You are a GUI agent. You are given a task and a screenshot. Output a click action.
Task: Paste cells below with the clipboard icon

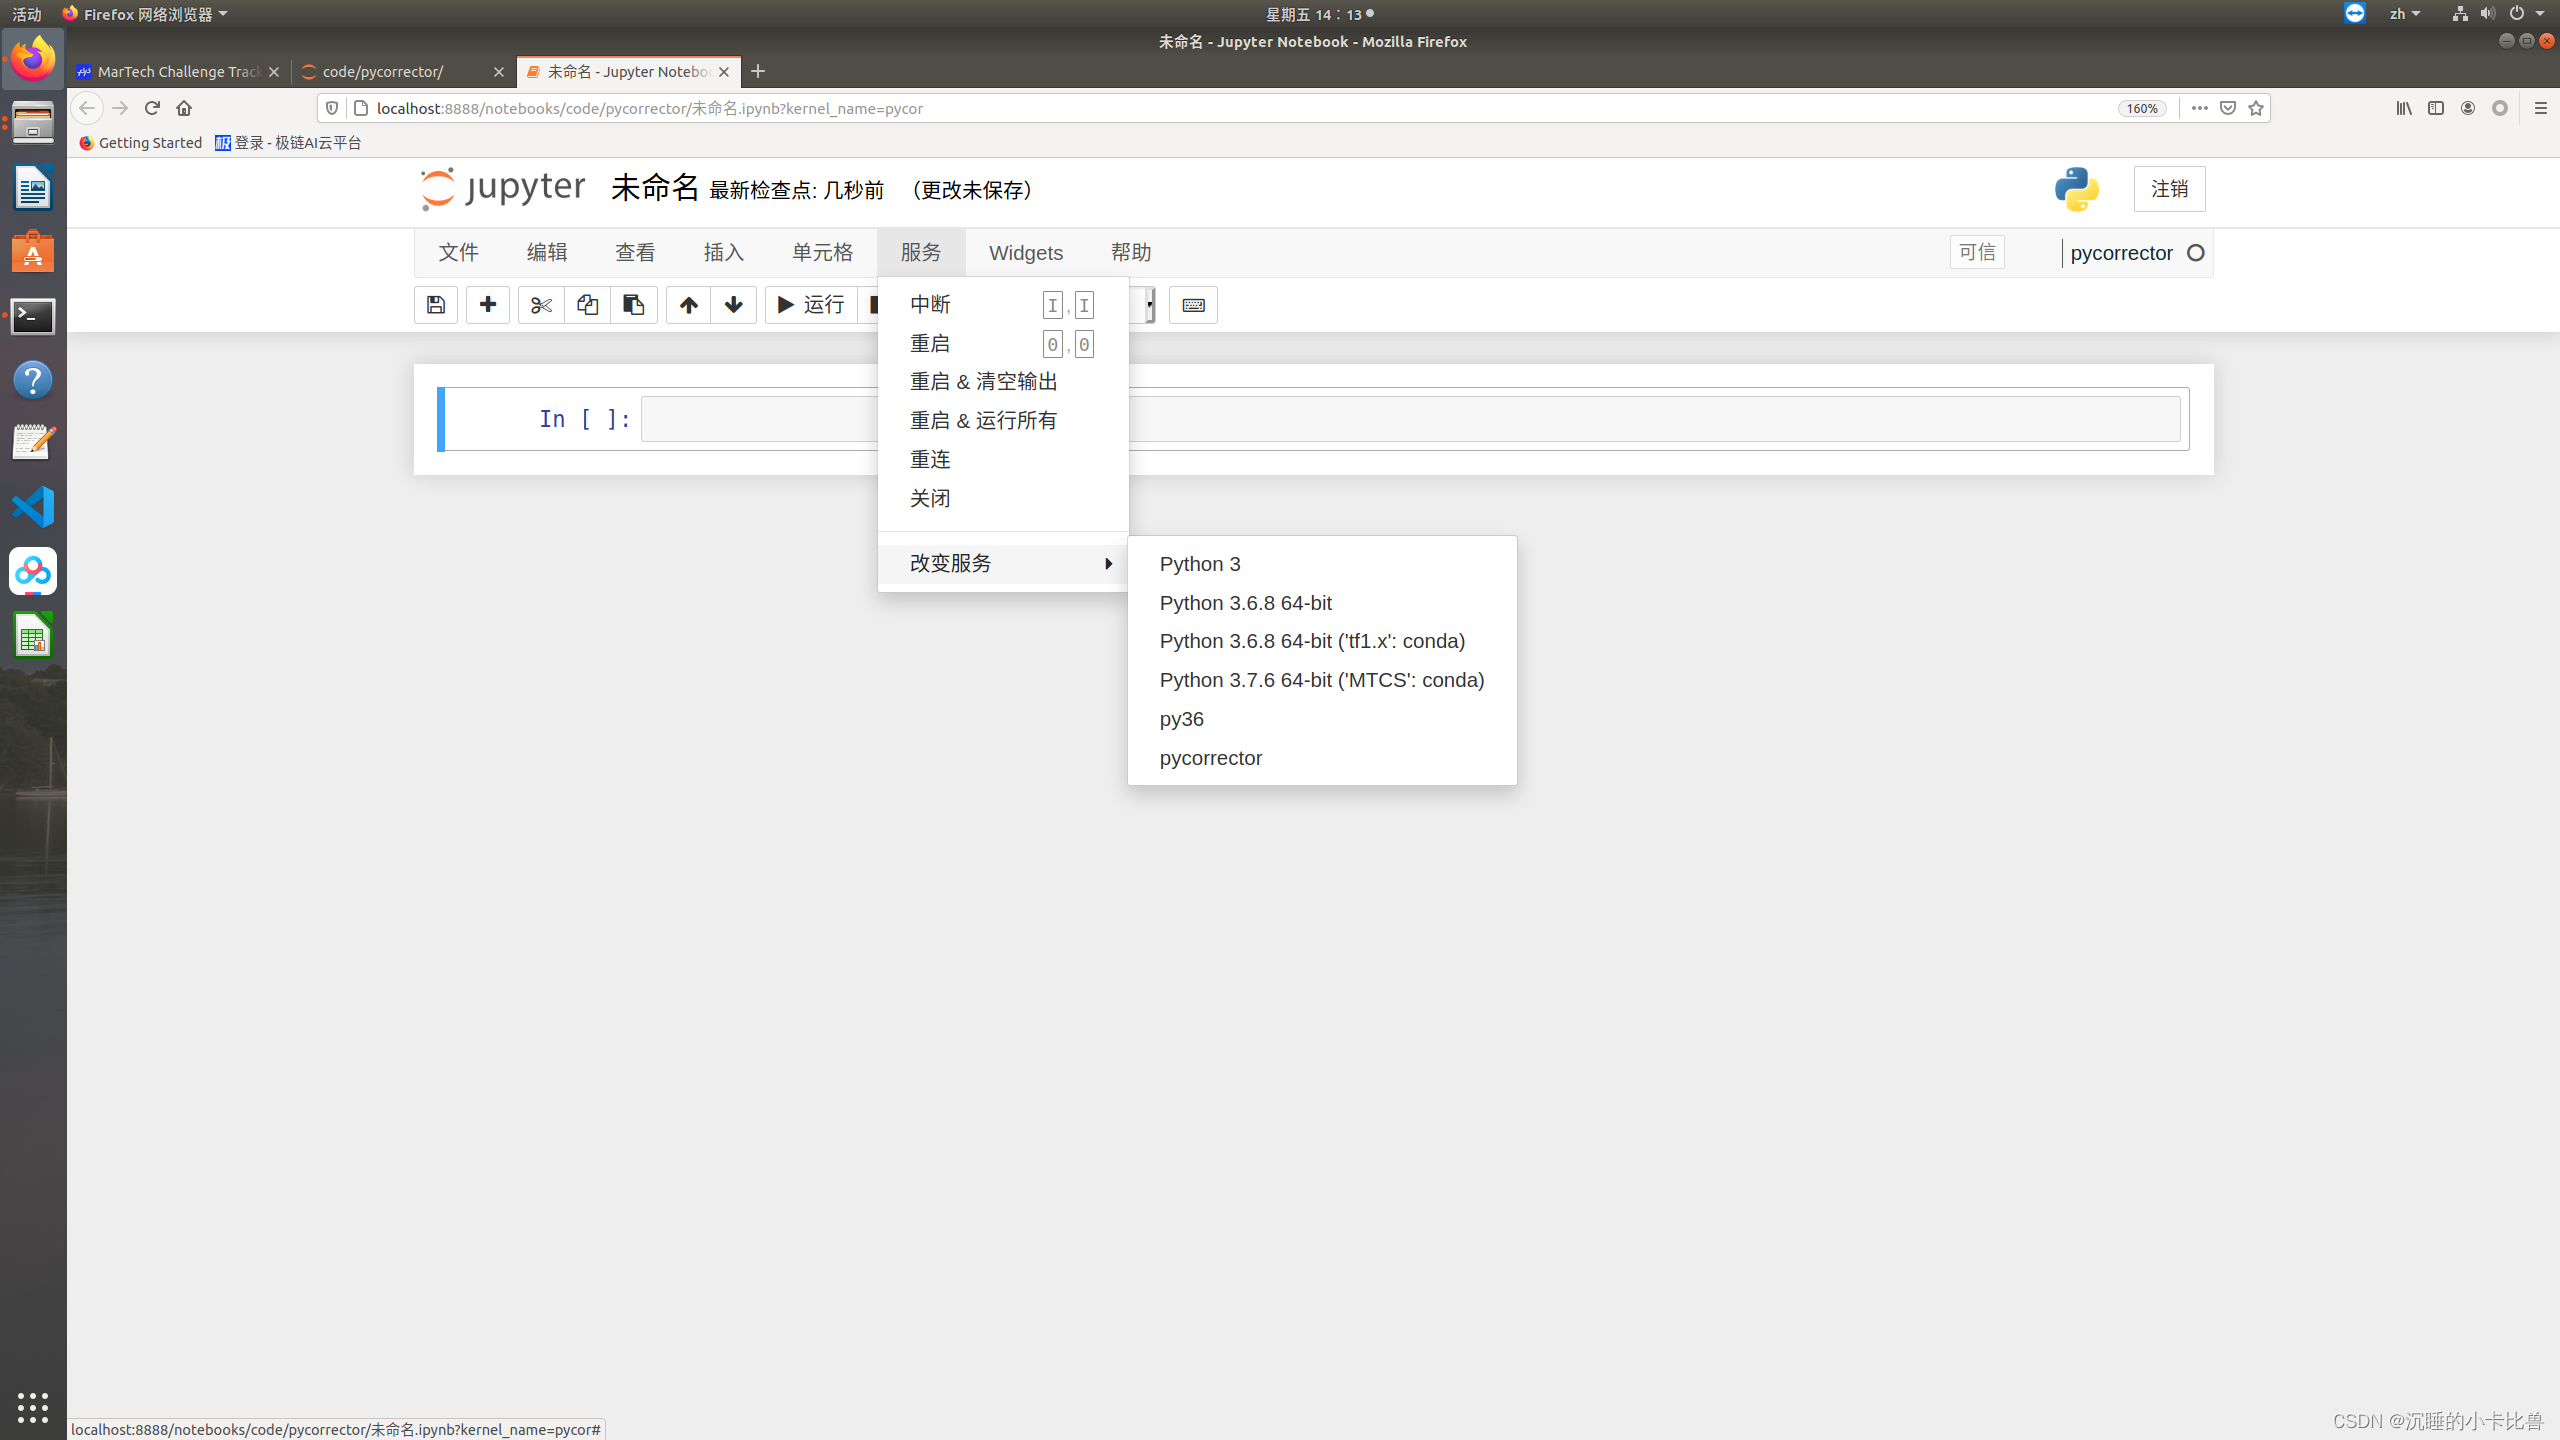click(634, 305)
